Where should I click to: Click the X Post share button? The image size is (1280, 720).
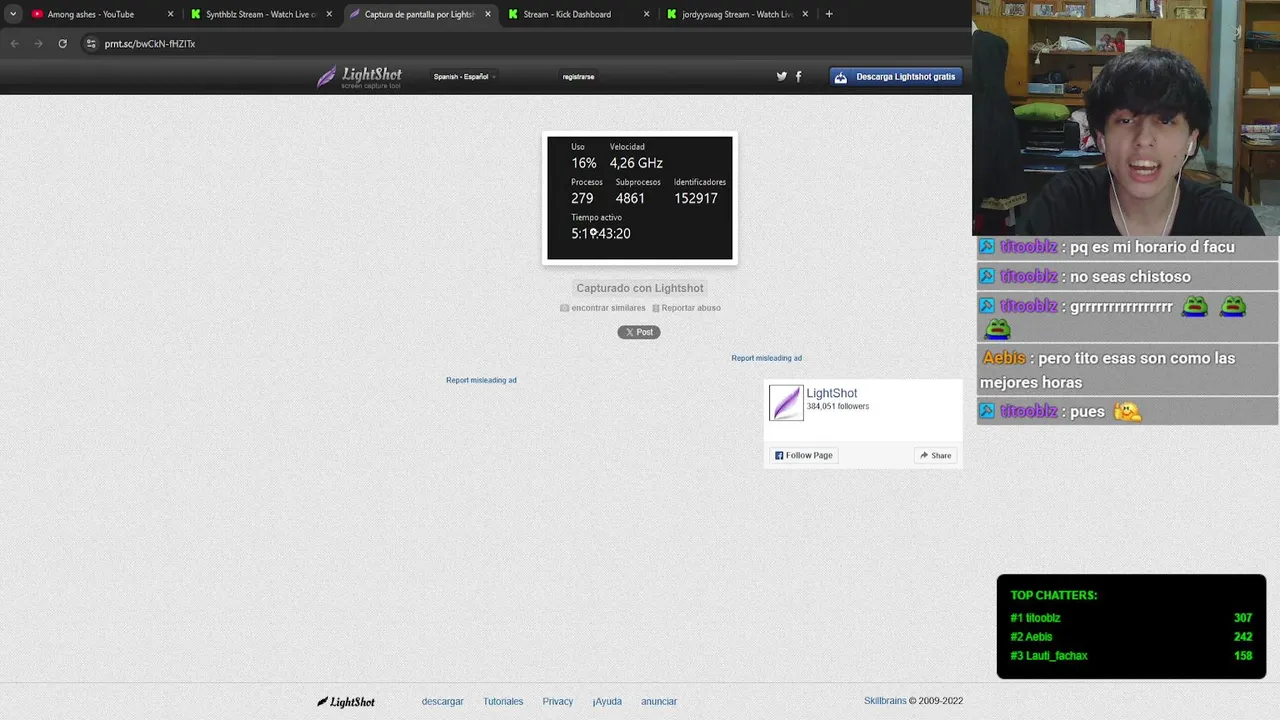639,332
